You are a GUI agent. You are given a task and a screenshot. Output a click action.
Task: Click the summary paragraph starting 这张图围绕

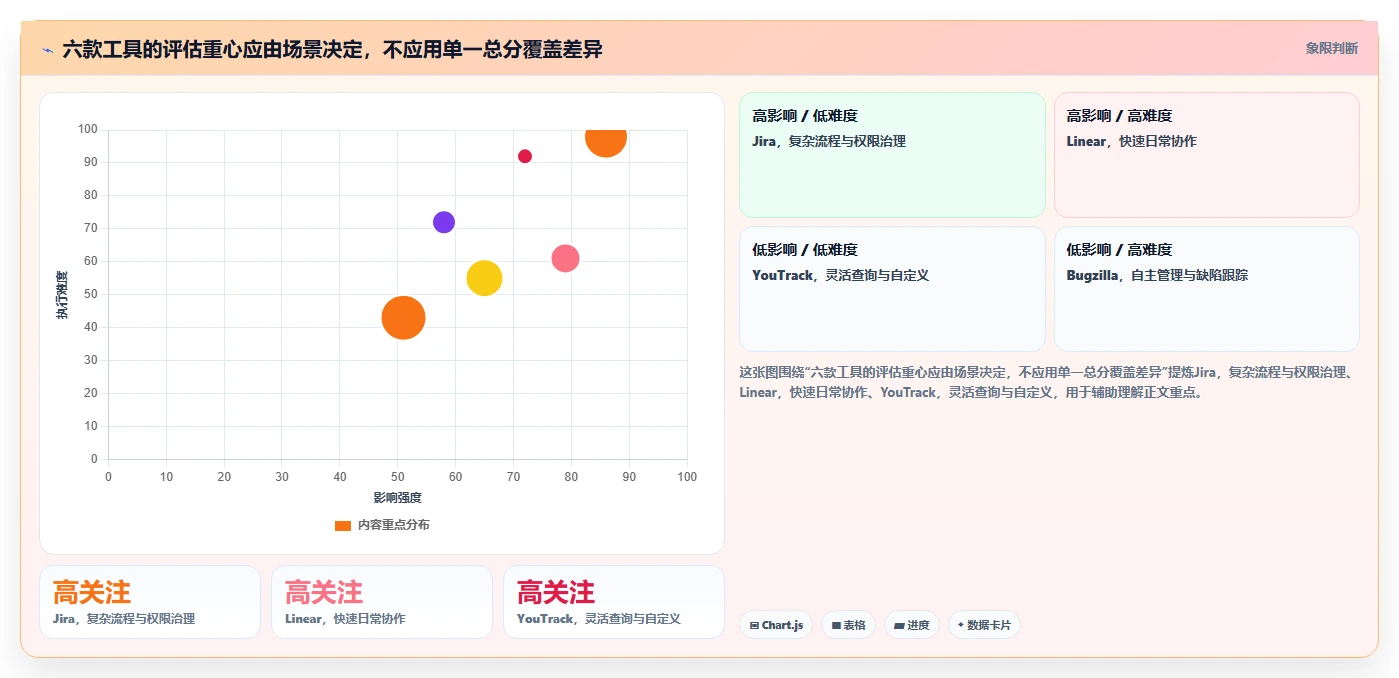(x=1048, y=382)
